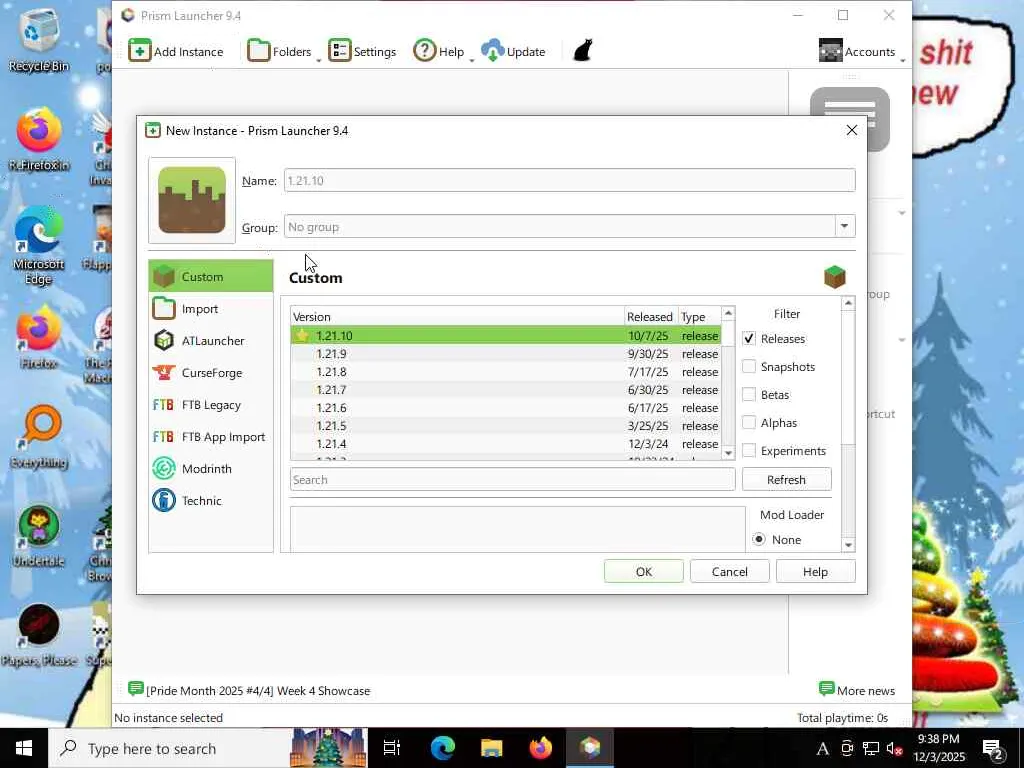
Task: Sort by the Type column header
Action: pos(699,317)
